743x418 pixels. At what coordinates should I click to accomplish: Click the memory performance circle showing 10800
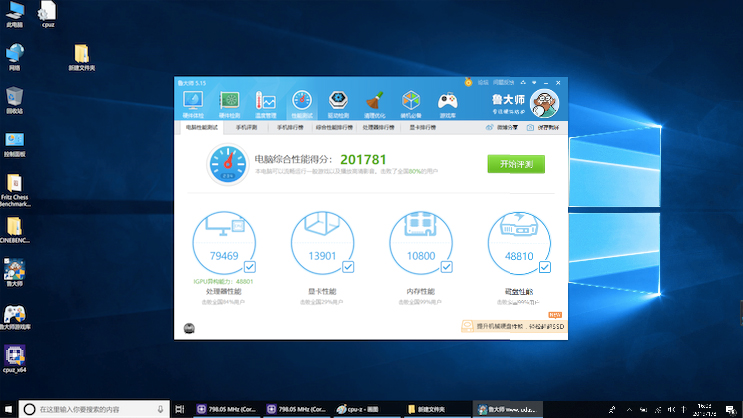421,243
